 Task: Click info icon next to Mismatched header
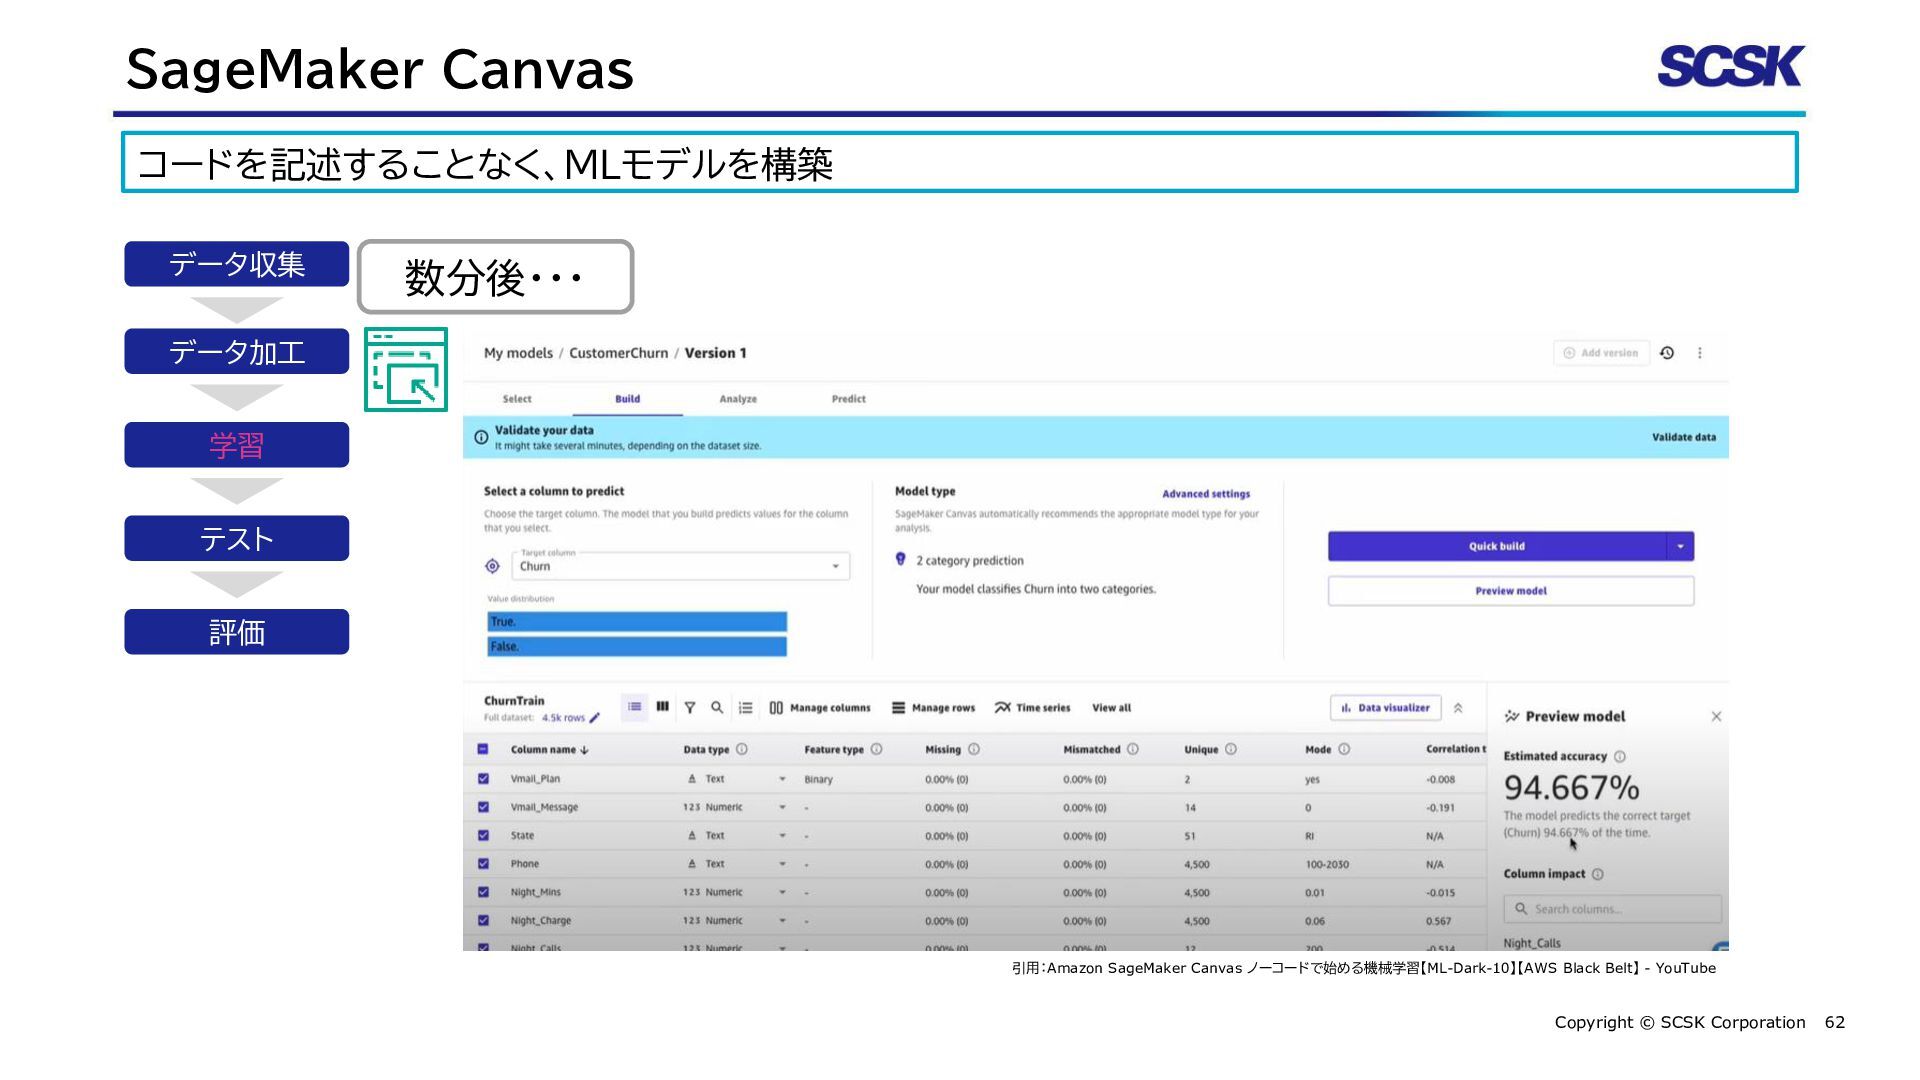(x=1133, y=749)
